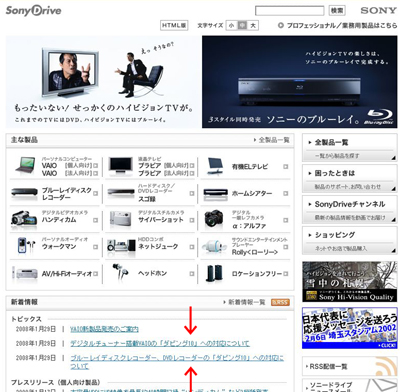The width and height of the screenshot is (400, 392).
Task: Click the 検索 search button
Action: coord(337,11)
